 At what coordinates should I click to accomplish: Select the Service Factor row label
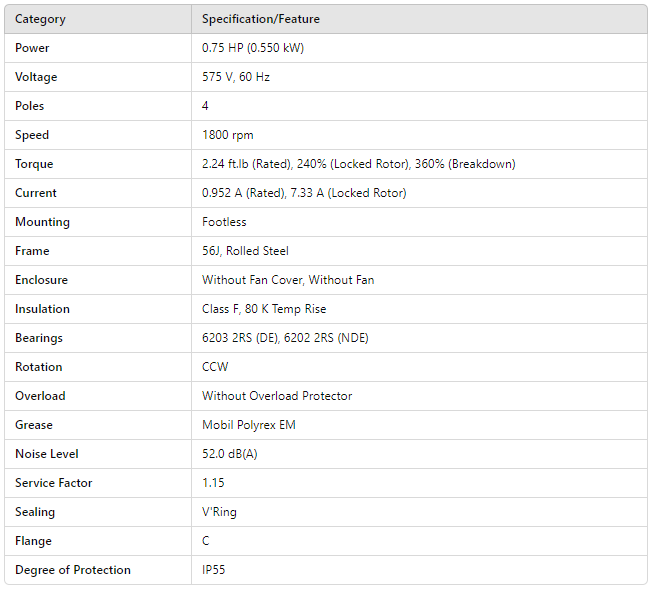[54, 483]
